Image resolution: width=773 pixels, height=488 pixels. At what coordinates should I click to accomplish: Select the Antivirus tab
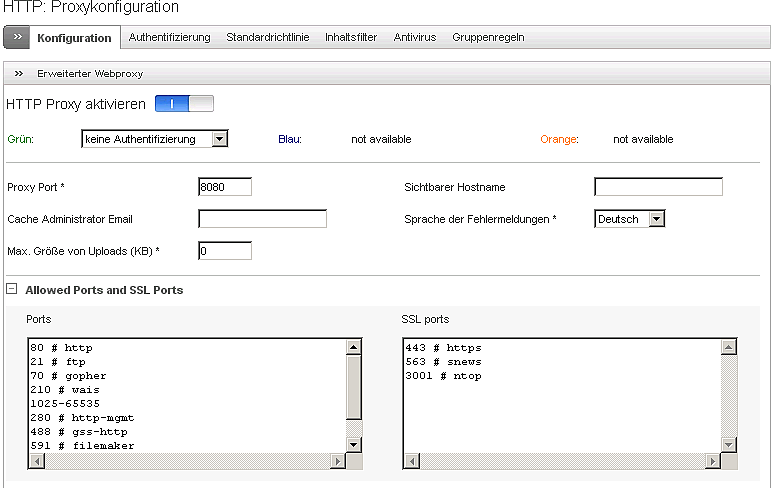pyautogui.click(x=415, y=38)
